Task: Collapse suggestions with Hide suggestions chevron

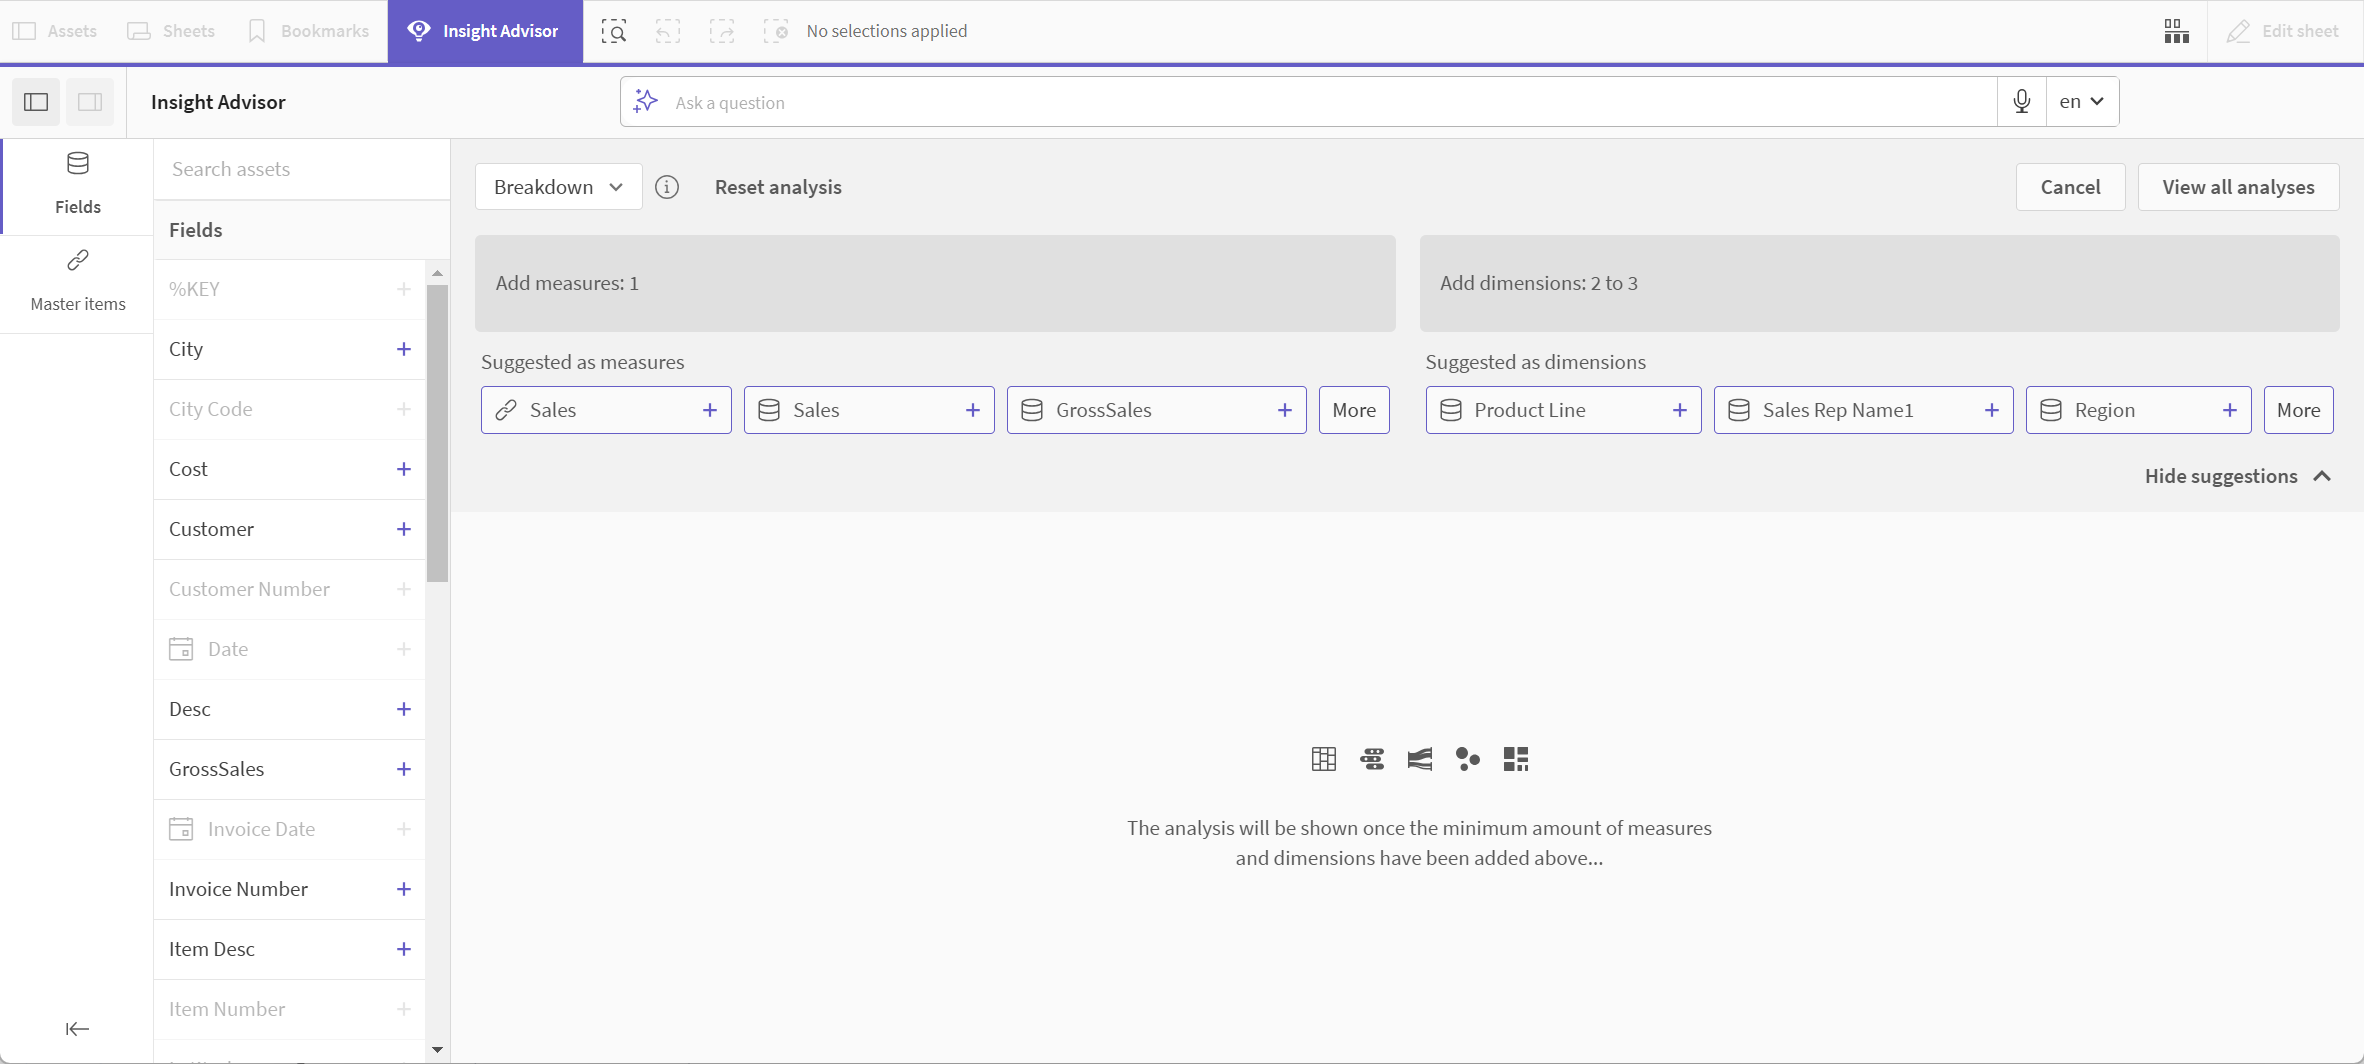Action: [x=2322, y=476]
